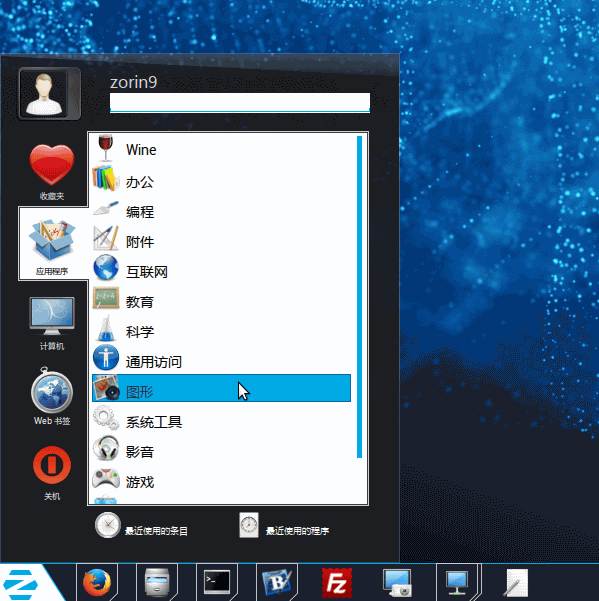599x601 pixels.
Task: Click the blue category list scrollbar
Action: coord(359,297)
